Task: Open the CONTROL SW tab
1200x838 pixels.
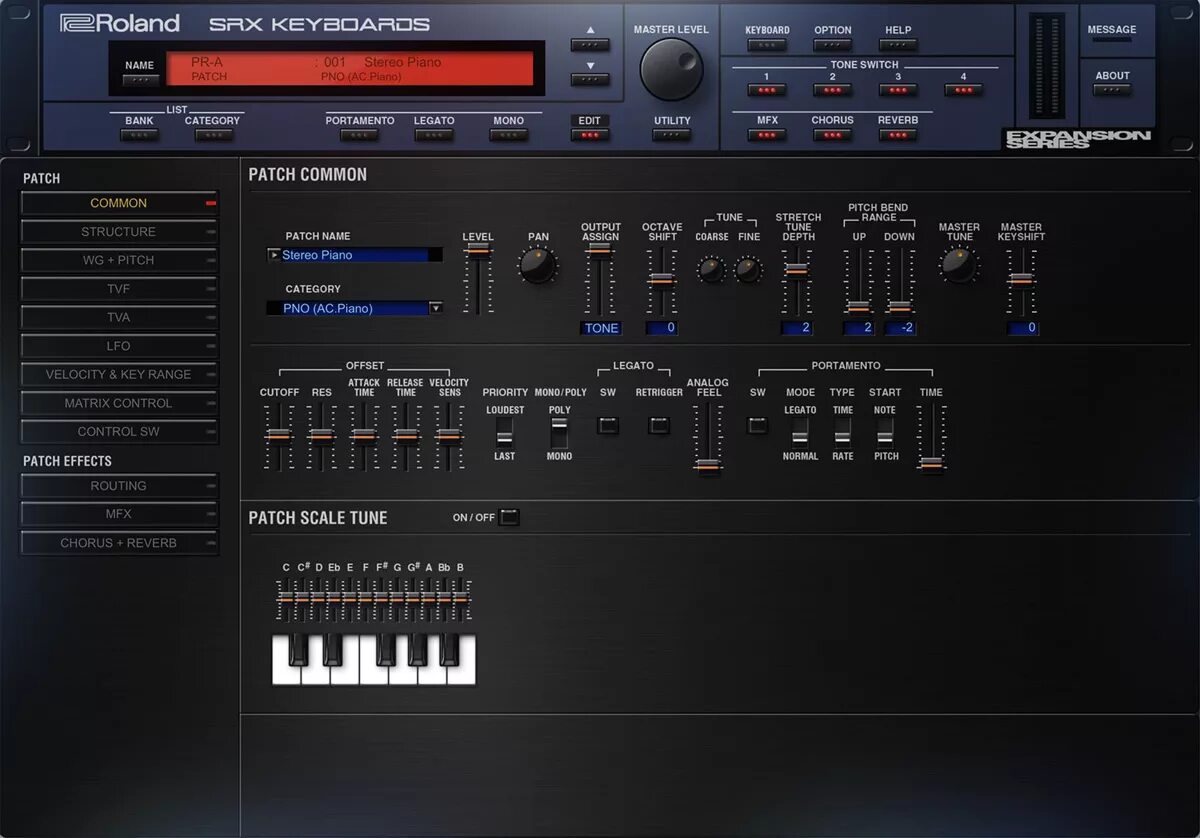Action: 119,432
